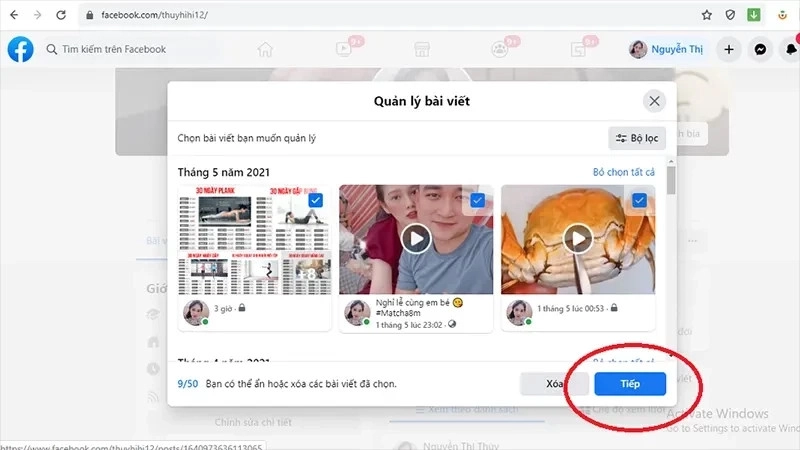
Task: Open the notifications bell icon
Action: point(791,49)
